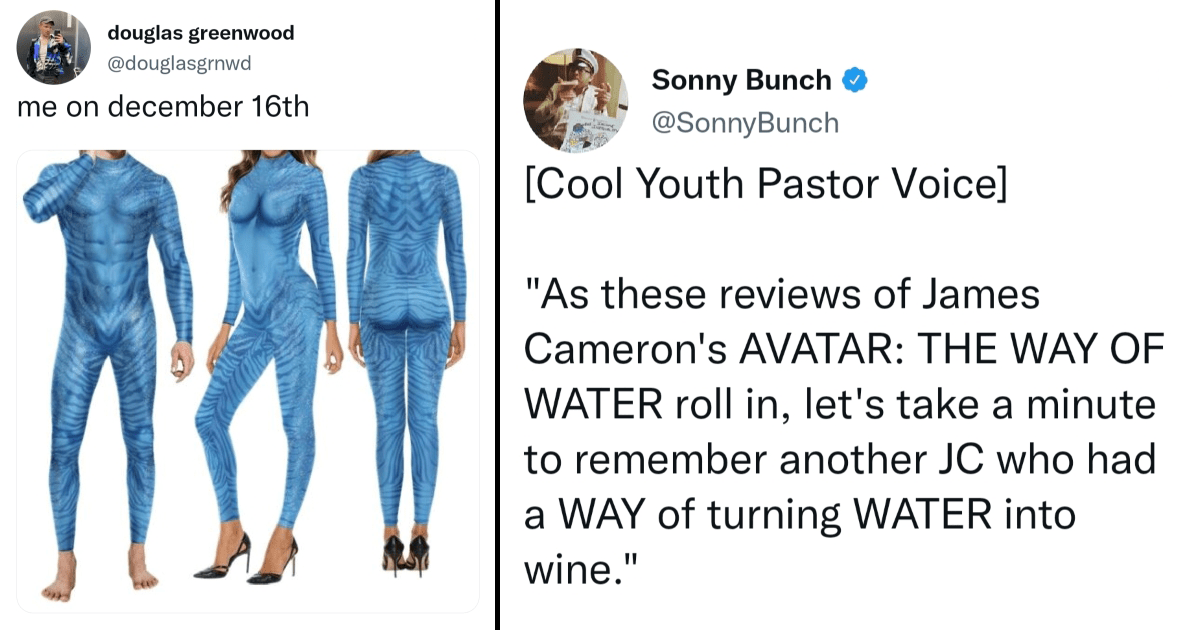Click the @douglasgrnwd handle
Image resolution: width=1200 pixels, height=630 pixels.
coord(179,64)
